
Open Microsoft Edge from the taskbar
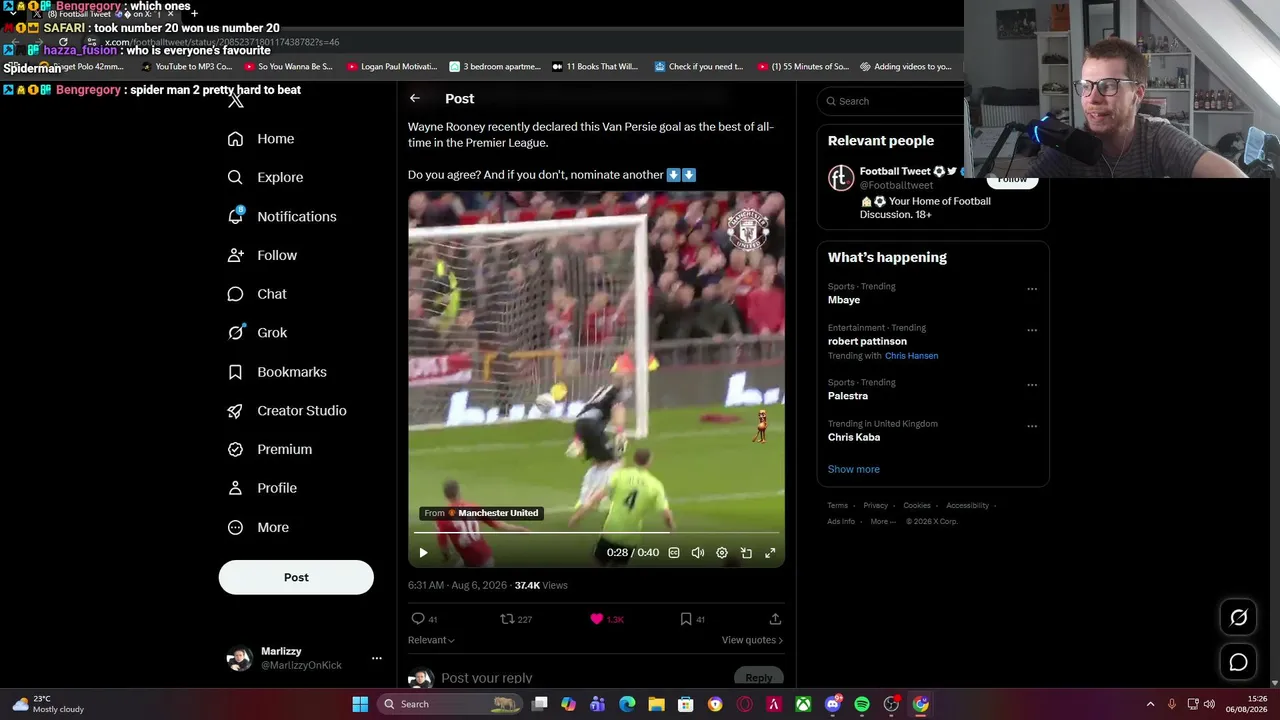[x=627, y=704]
